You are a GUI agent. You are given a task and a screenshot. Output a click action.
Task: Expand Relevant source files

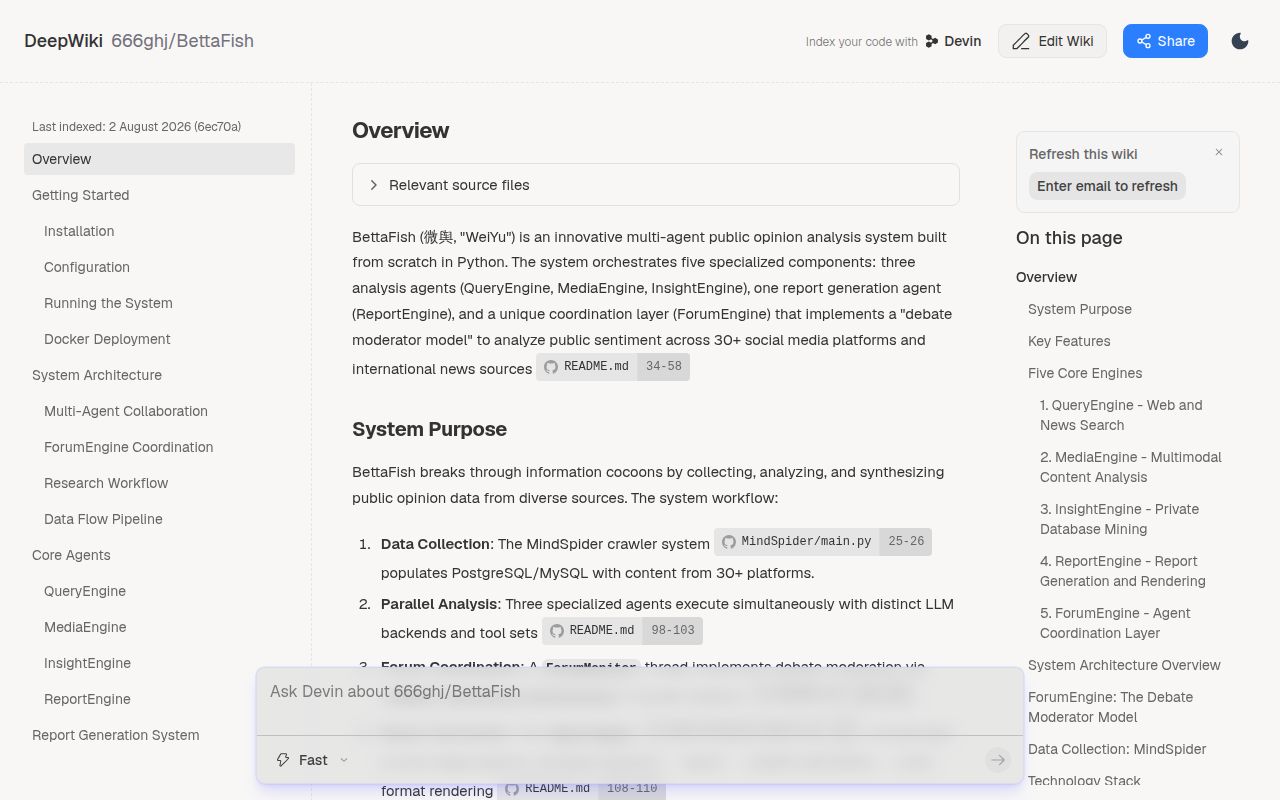656,185
